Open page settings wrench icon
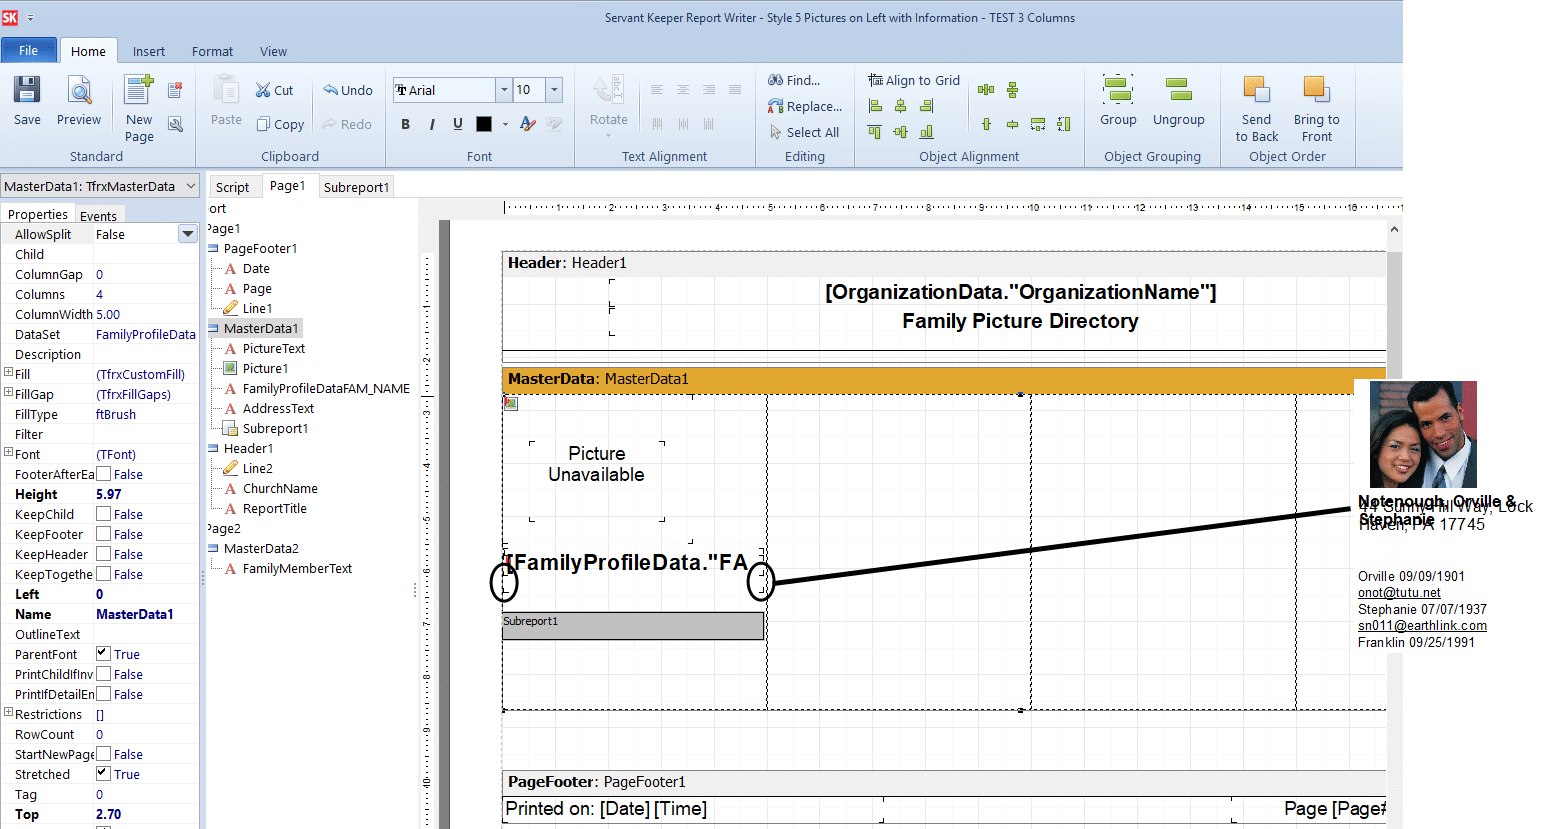The width and height of the screenshot is (1542, 829). click(x=175, y=124)
